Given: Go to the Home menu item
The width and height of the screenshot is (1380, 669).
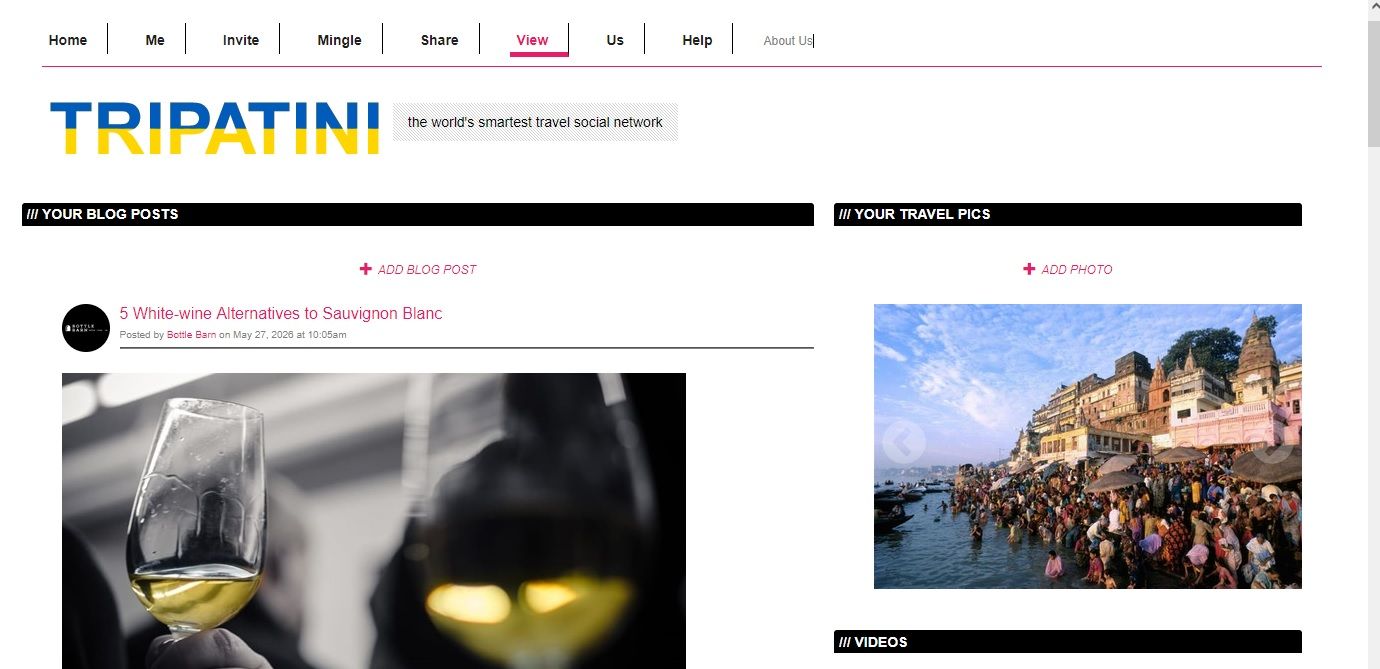Looking at the screenshot, I should 68,40.
